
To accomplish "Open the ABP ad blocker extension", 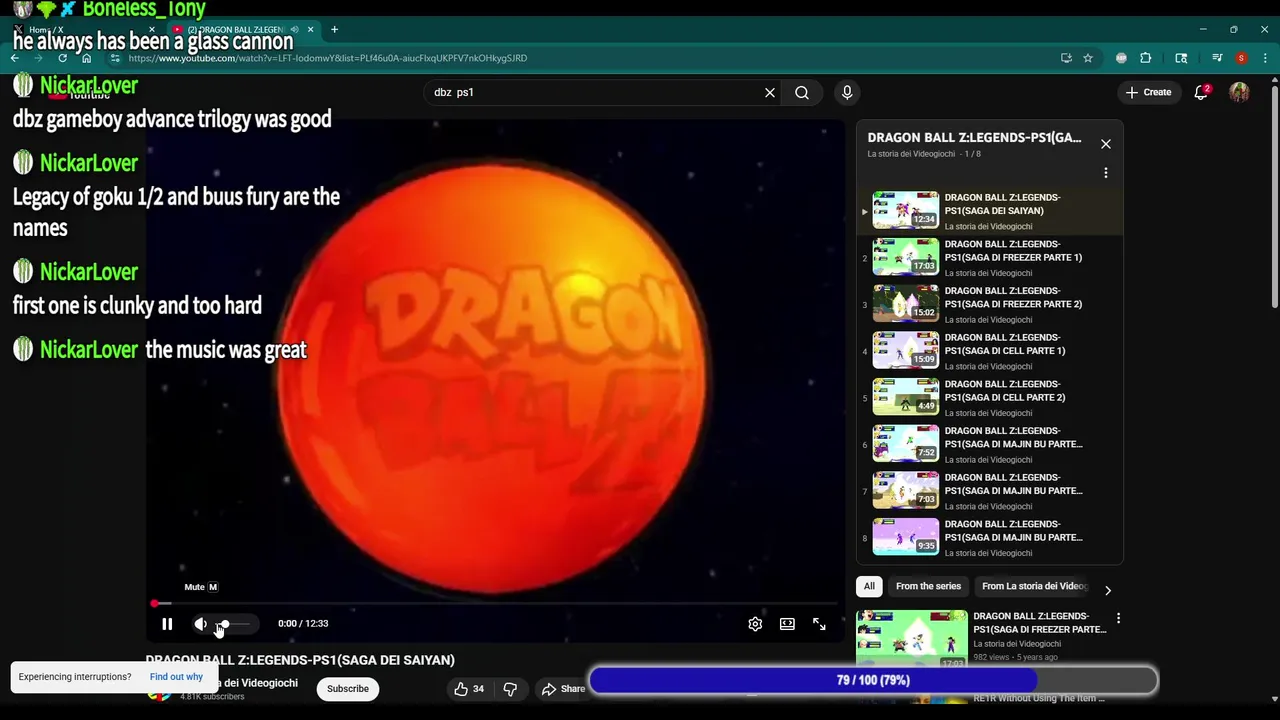I will [1122, 58].
